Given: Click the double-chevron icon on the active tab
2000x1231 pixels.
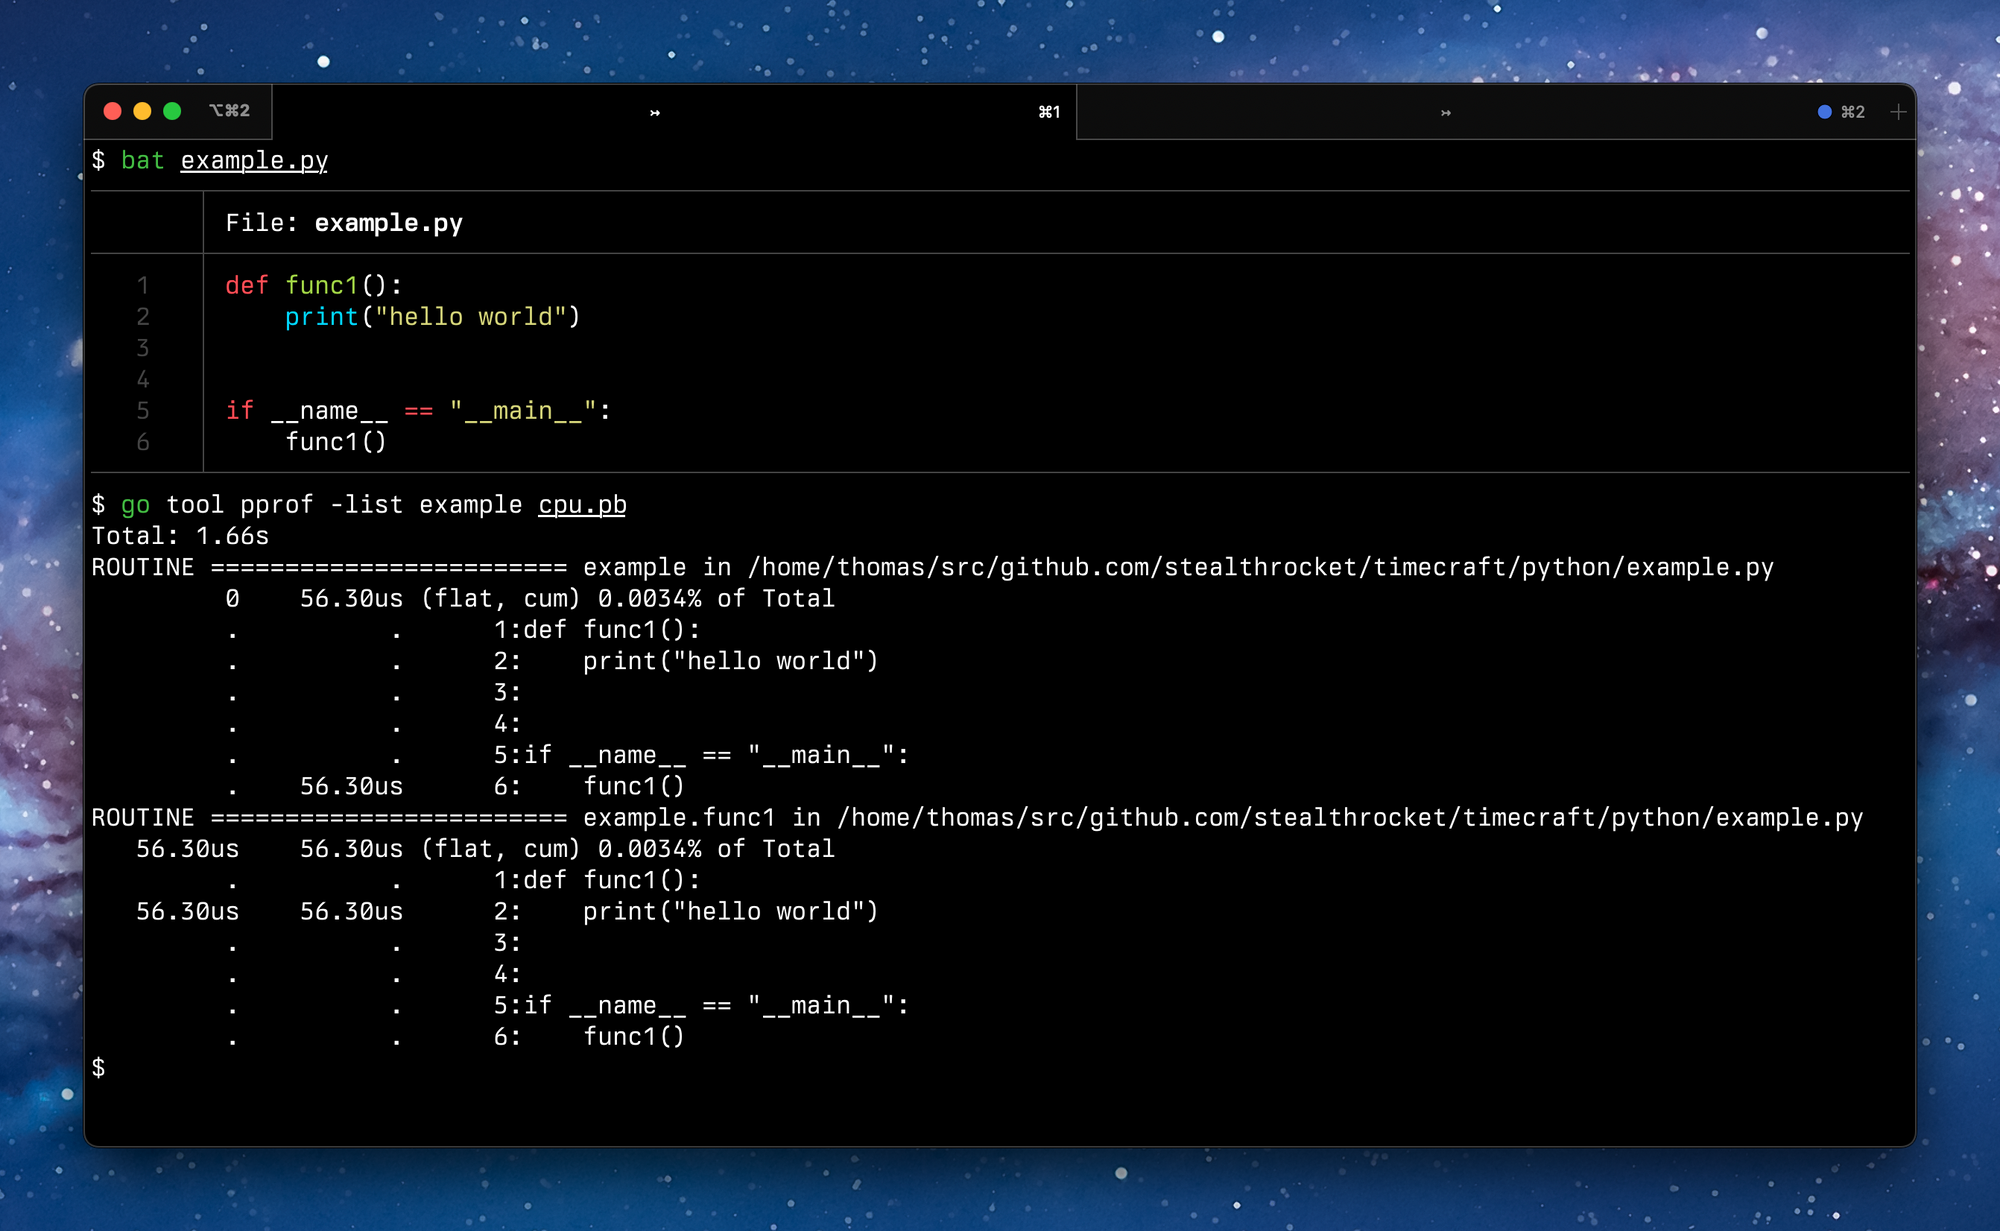Looking at the screenshot, I should point(656,113).
